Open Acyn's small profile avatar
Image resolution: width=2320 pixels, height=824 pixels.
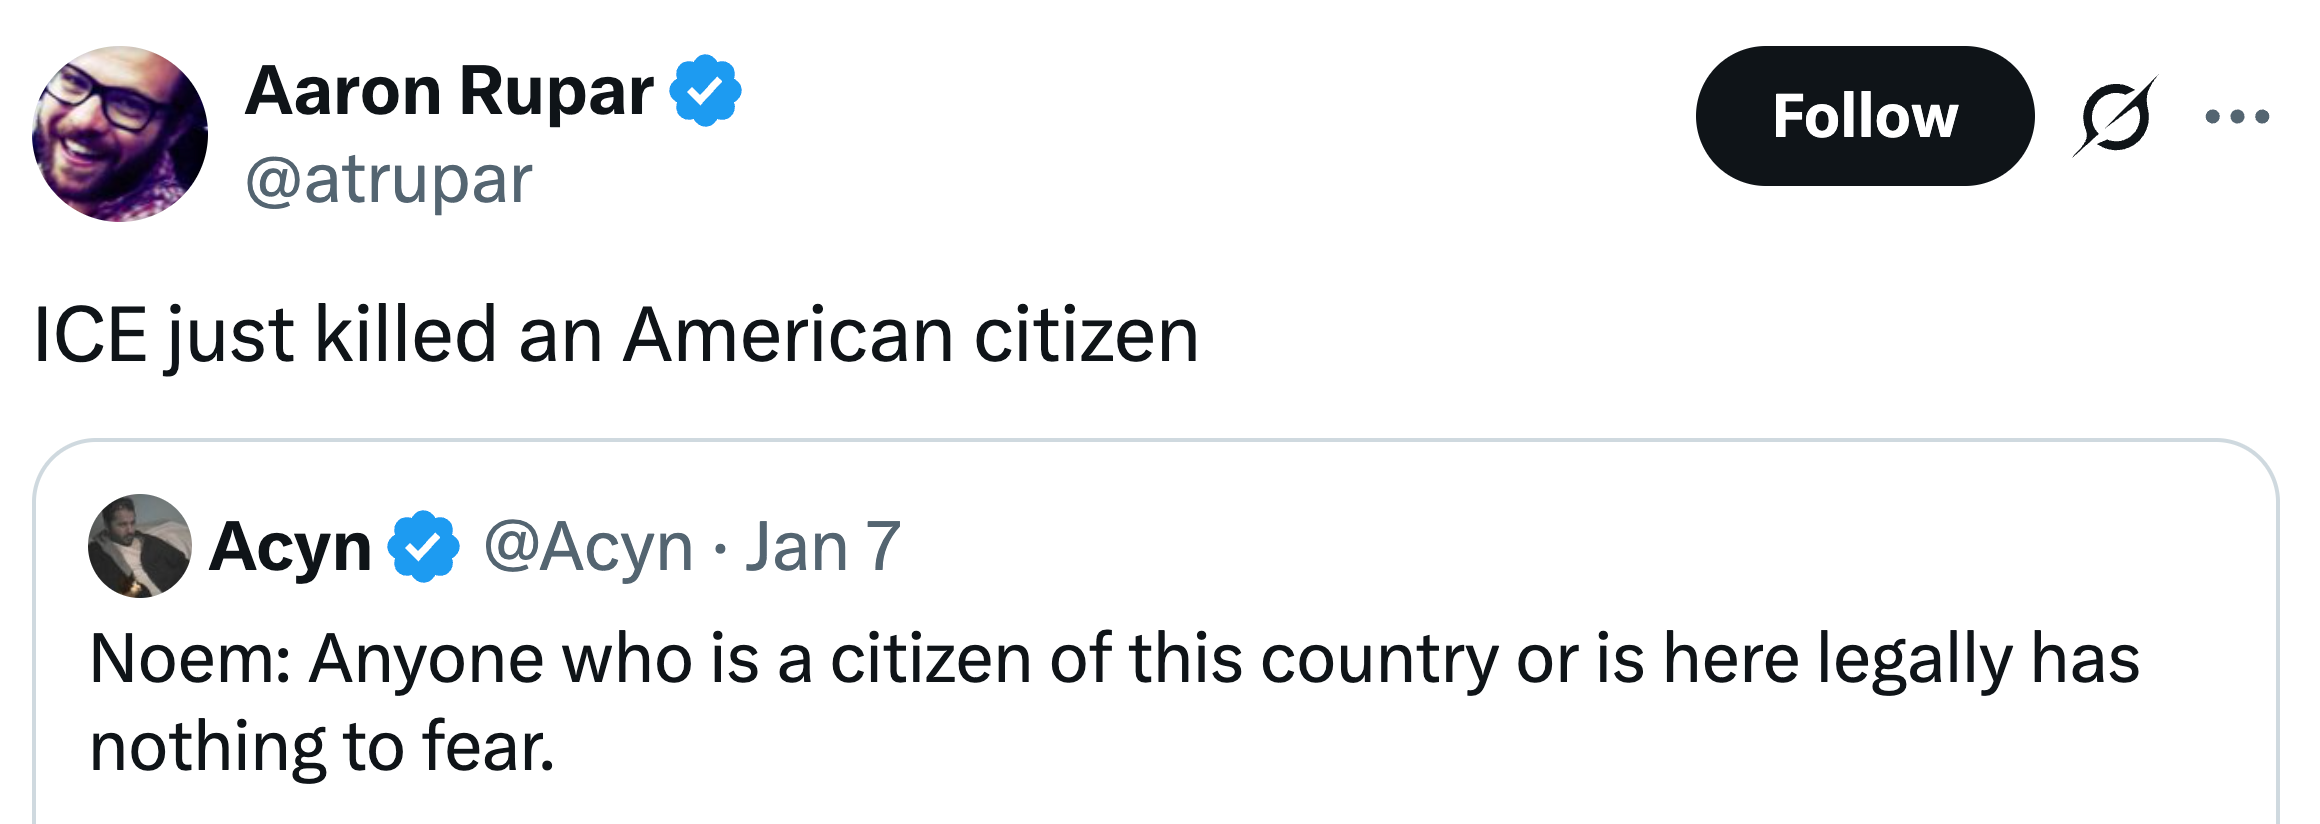pyautogui.click(x=139, y=546)
